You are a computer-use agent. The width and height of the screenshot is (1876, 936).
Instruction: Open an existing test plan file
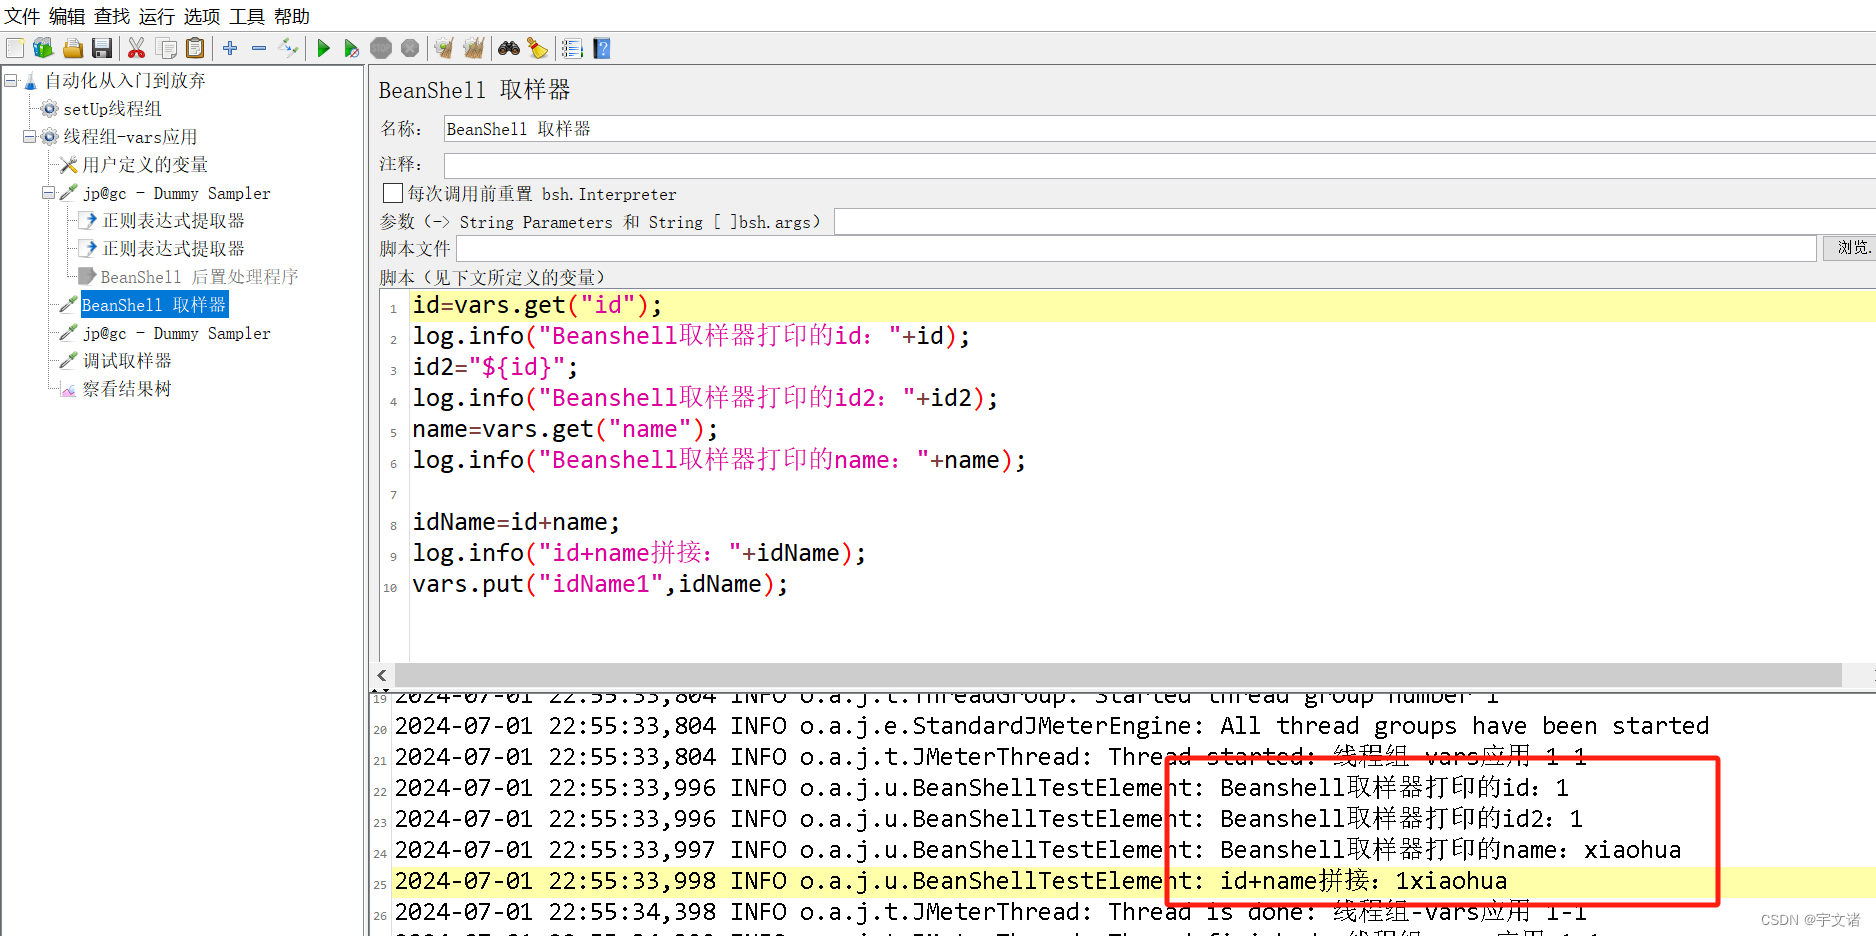(72, 47)
